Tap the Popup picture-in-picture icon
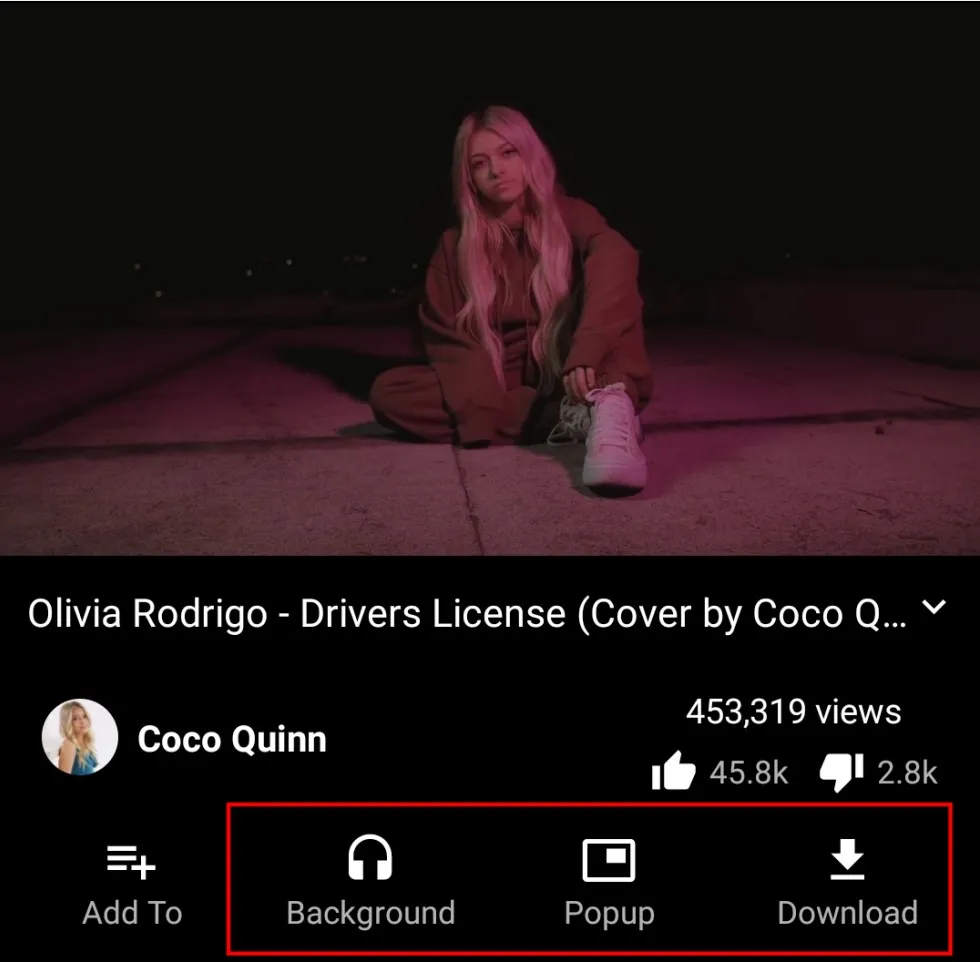The height and width of the screenshot is (962, 980). [x=609, y=860]
